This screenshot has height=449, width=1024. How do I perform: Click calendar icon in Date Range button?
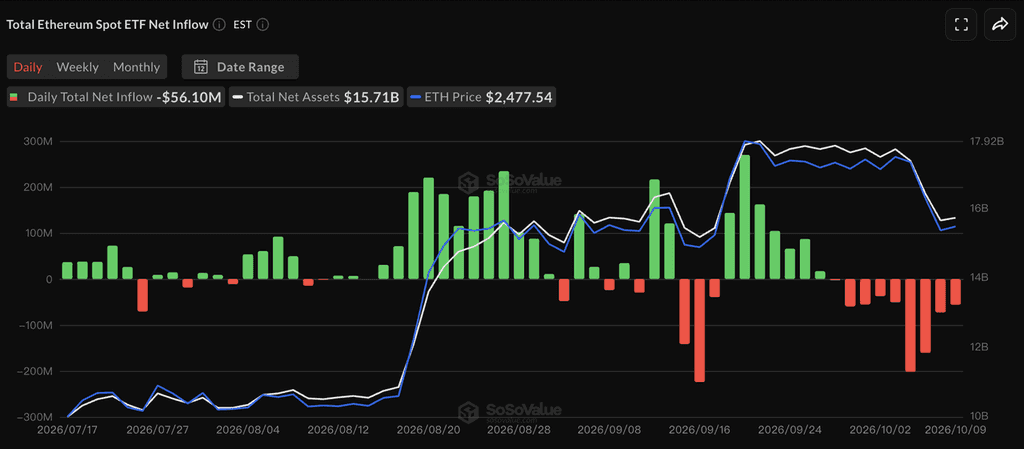point(201,67)
